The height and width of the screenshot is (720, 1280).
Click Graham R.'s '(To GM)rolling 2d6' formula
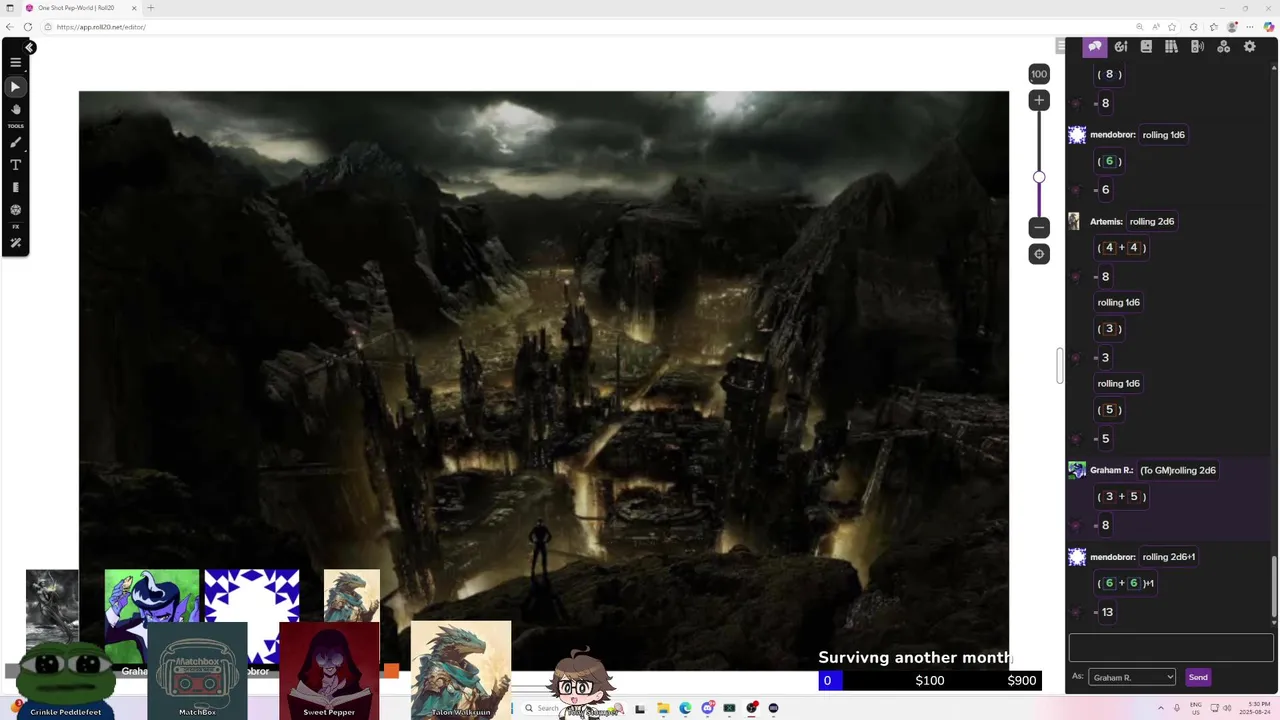tap(1178, 470)
